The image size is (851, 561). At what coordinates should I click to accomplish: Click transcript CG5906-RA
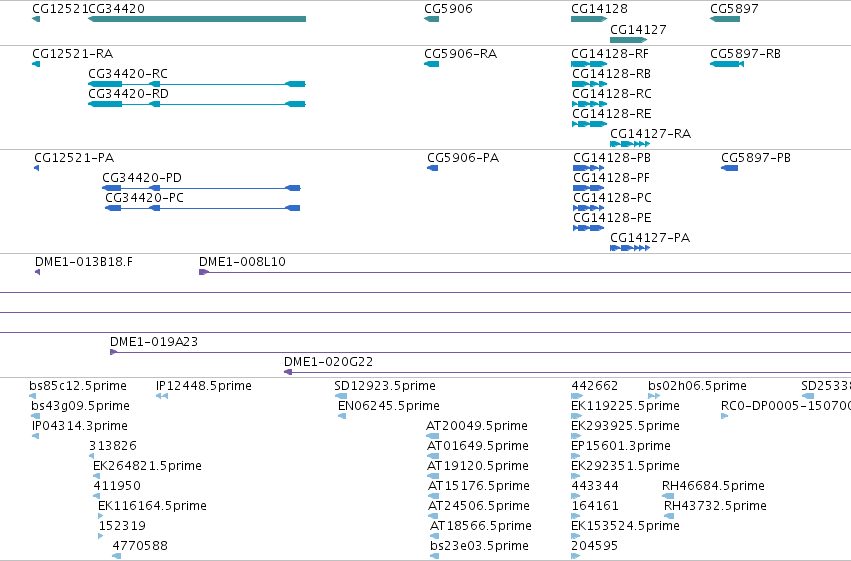pyautogui.click(x=431, y=64)
